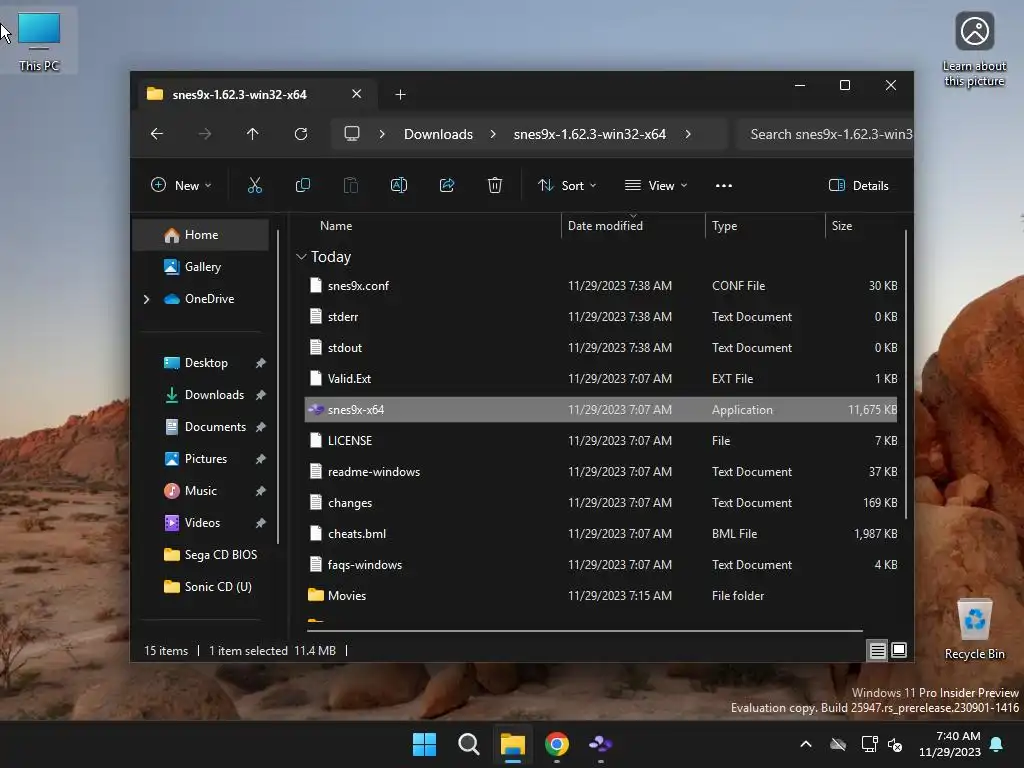Click File Explorer in the taskbar
1024x768 pixels.
513,744
